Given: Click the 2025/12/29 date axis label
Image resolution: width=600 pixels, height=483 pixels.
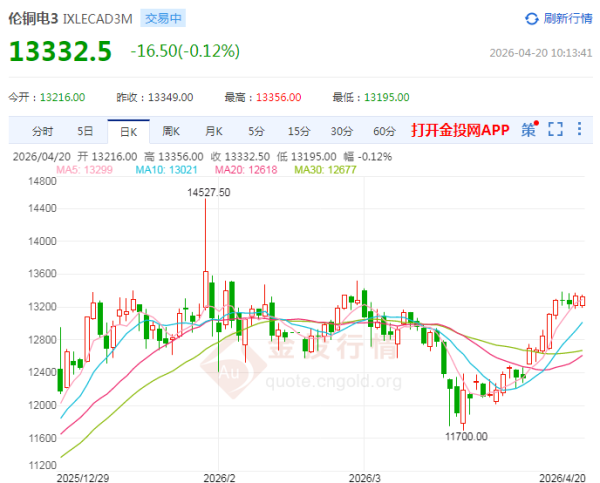Looking at the screenshot, I should [x=83, y=478].
